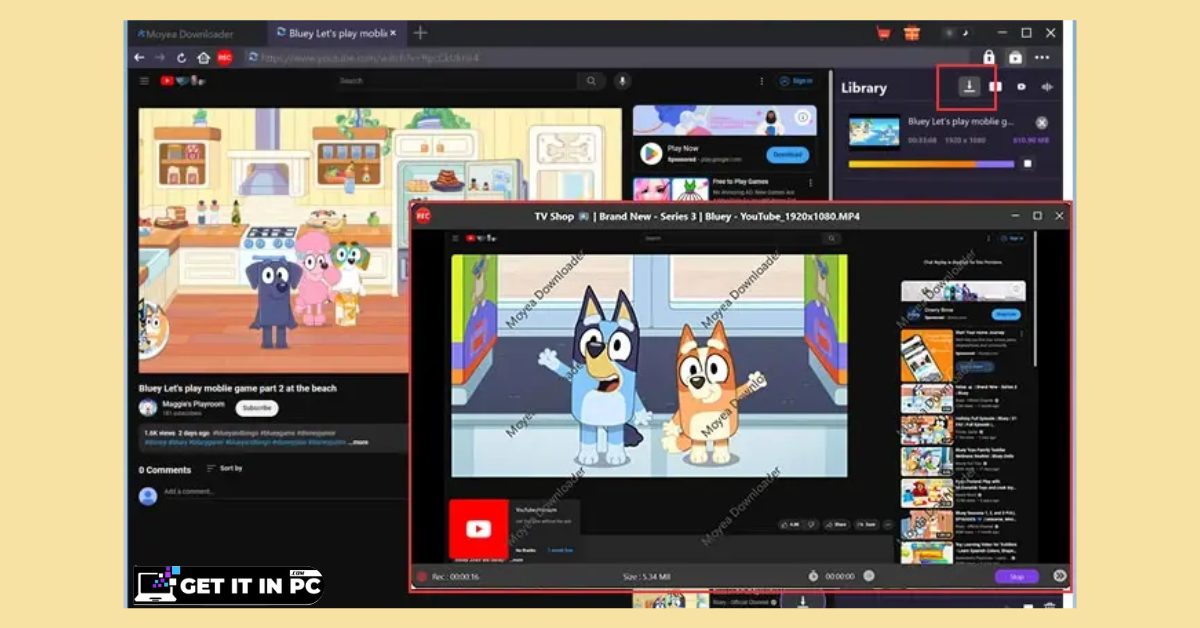The height and width of the screenshot is (628, 1200).
Task: Go back with the browser back arrow
Action: click(x=141, y=58)
